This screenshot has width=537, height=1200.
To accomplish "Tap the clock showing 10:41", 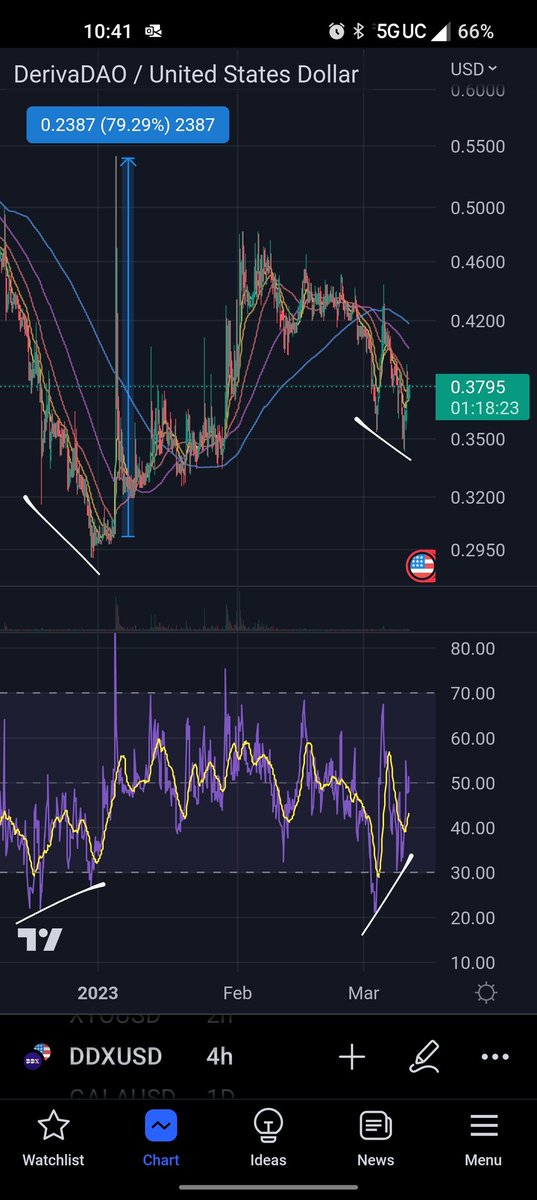I will (108, 31).
